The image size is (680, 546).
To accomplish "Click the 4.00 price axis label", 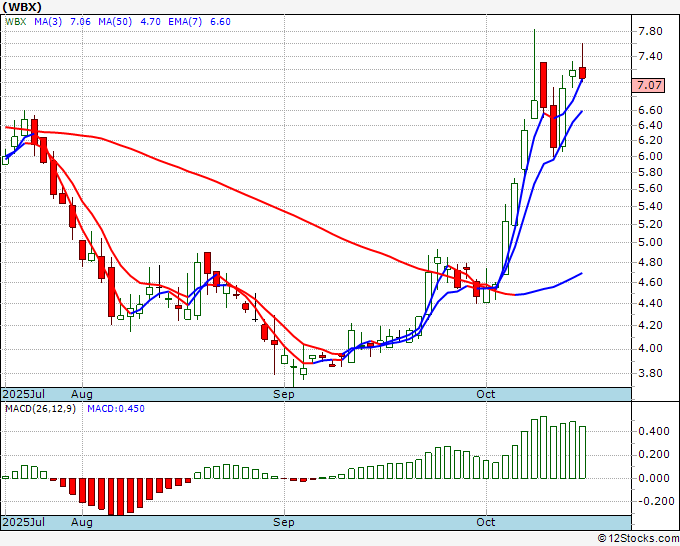I will (650, 348).
